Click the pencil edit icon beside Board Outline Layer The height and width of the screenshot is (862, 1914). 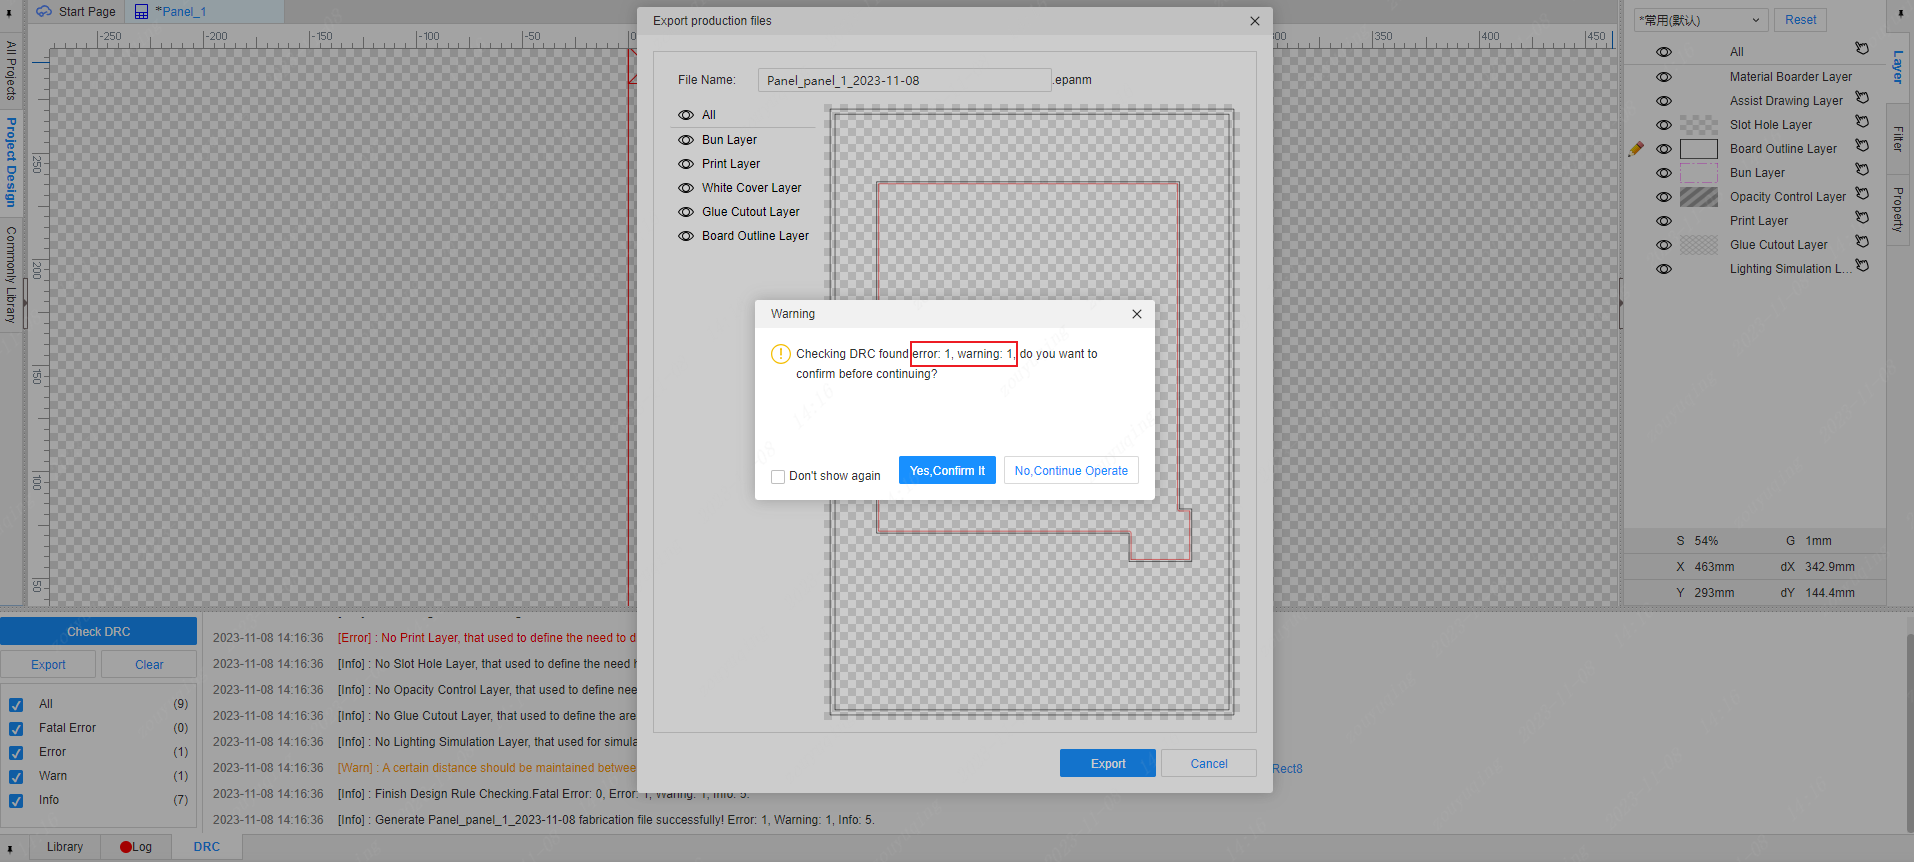[x=1636, y=149]
